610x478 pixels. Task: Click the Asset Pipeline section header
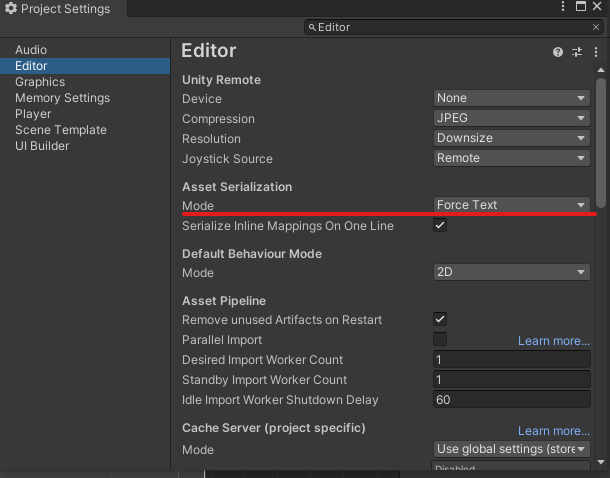pos(224,301)
